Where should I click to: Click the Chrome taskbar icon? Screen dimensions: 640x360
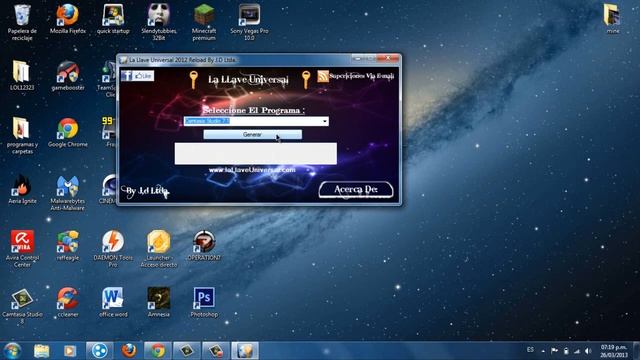point(158,351)
